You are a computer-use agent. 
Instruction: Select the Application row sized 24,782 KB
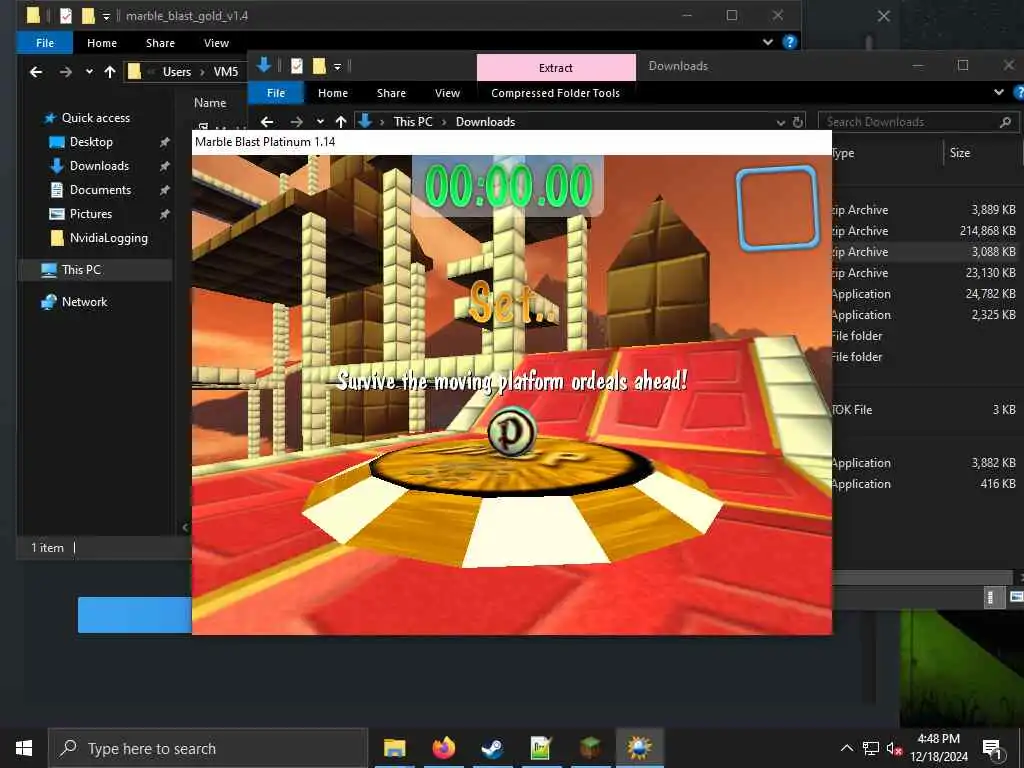click(925, 294)
